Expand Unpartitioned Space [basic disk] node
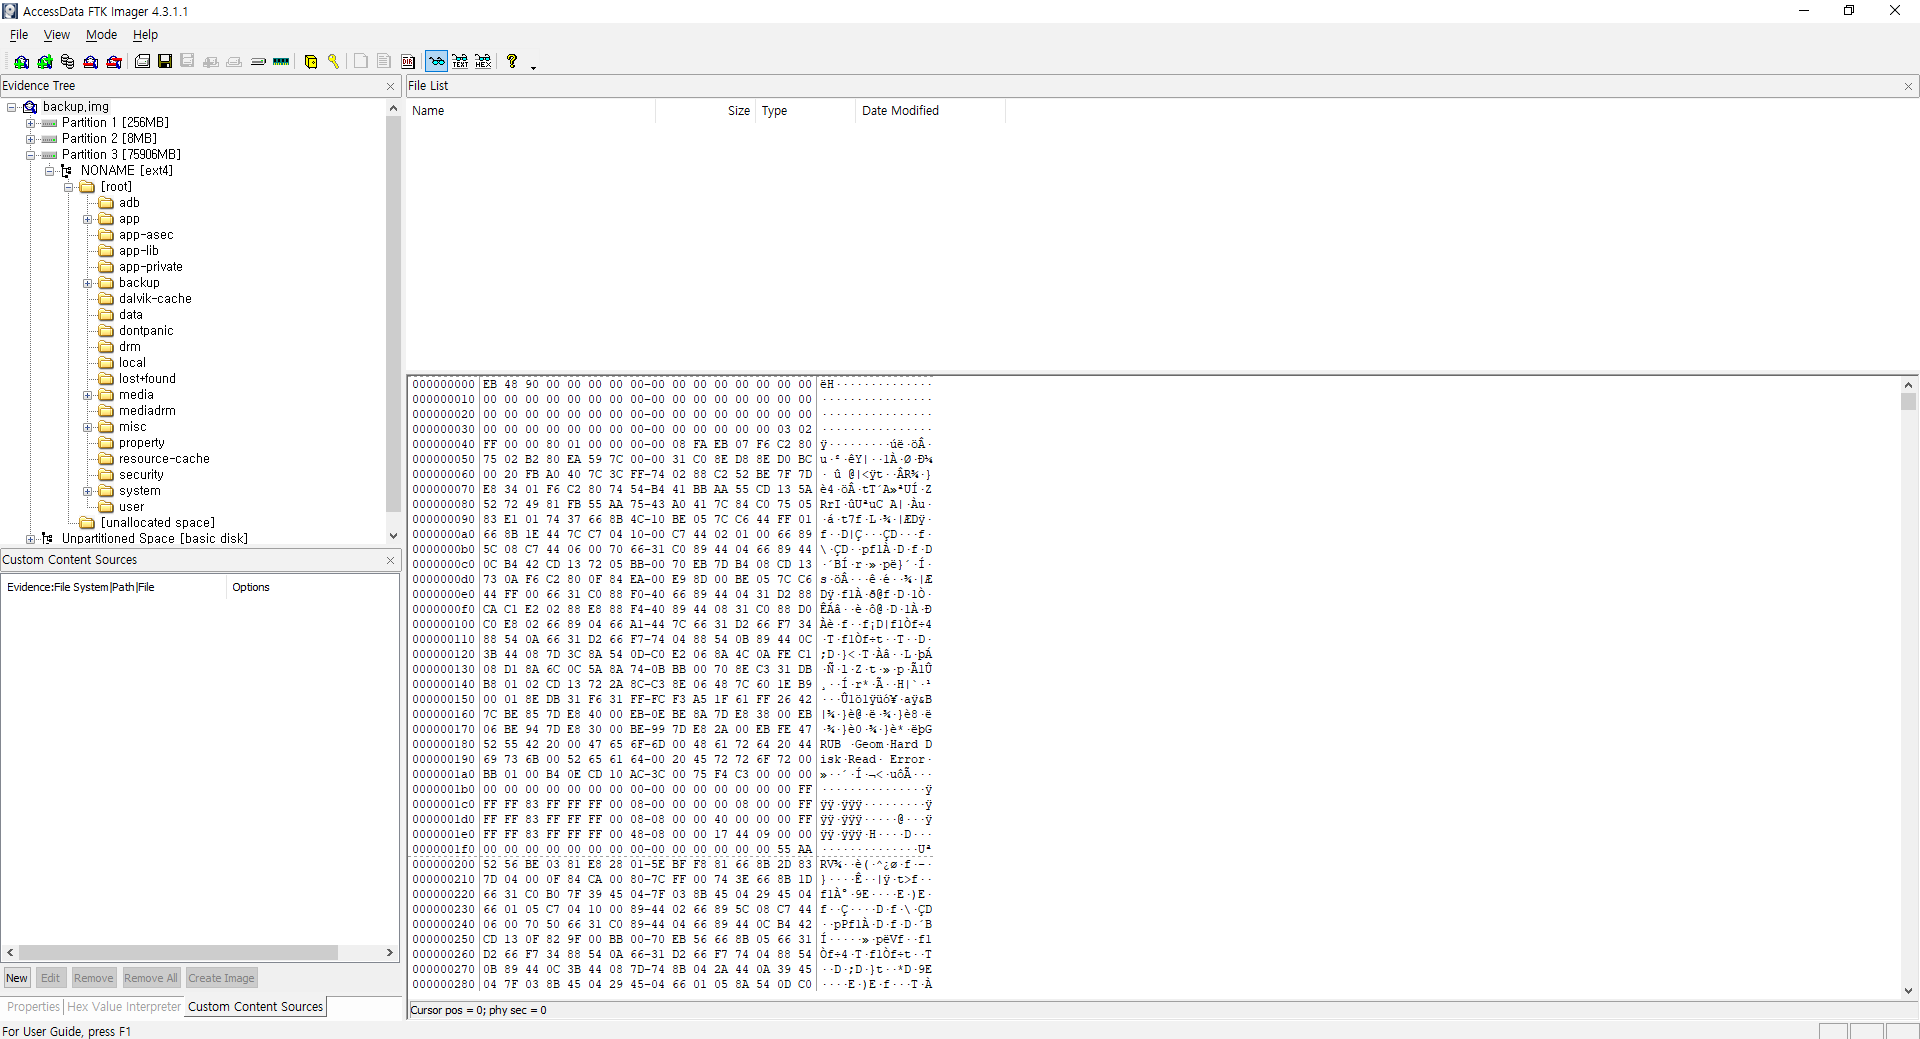Image resolution: width=1920 pixels, height=1039 pixels. point(31,539)
